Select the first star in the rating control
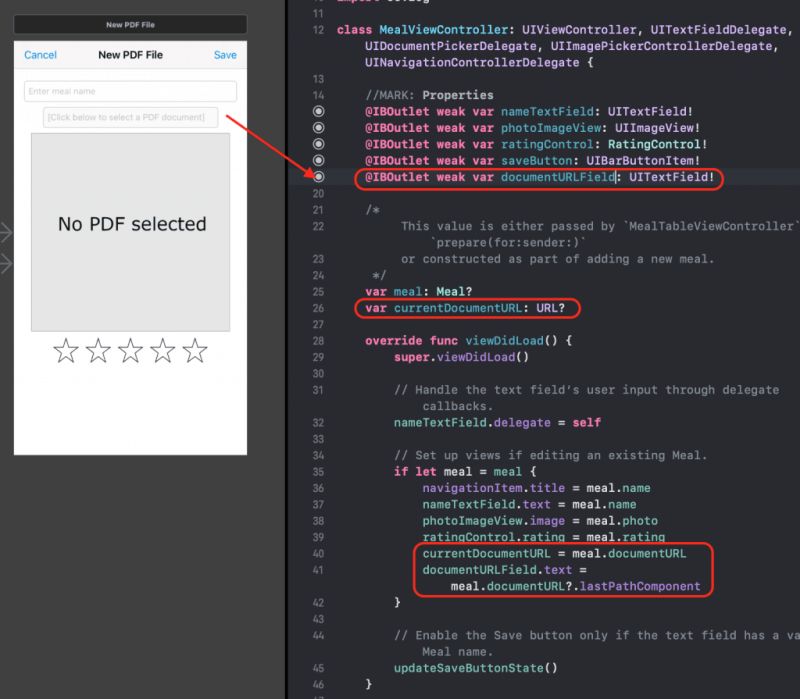Screen dimensions: 800x699 (x=67, y=351)
